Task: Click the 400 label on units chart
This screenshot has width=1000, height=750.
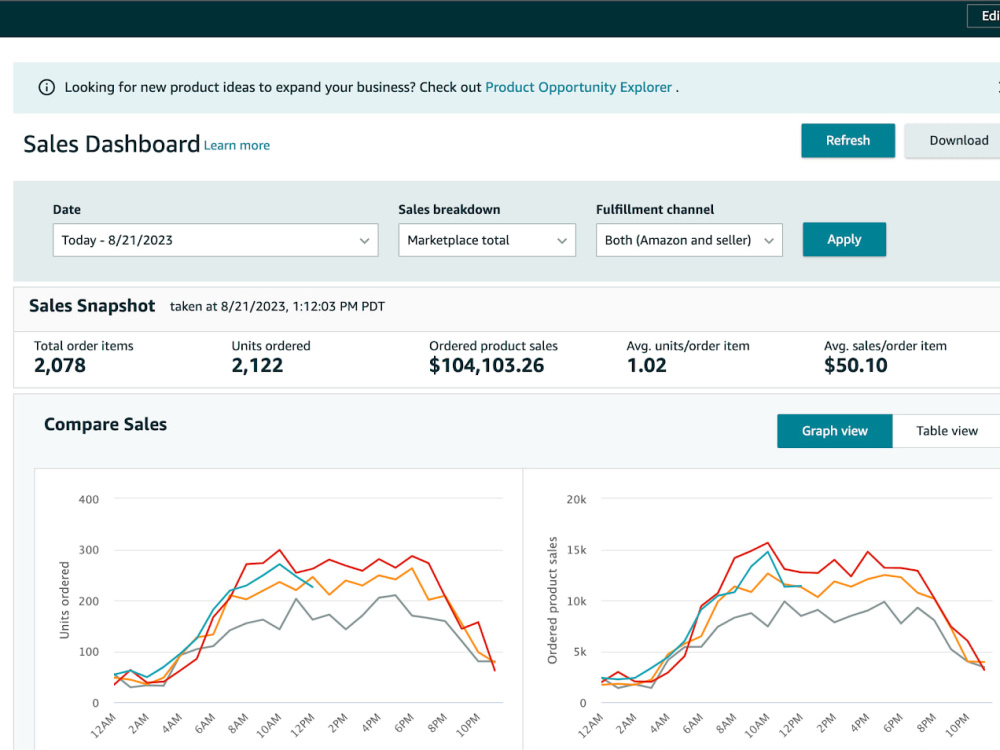Action: coord(89,499)
